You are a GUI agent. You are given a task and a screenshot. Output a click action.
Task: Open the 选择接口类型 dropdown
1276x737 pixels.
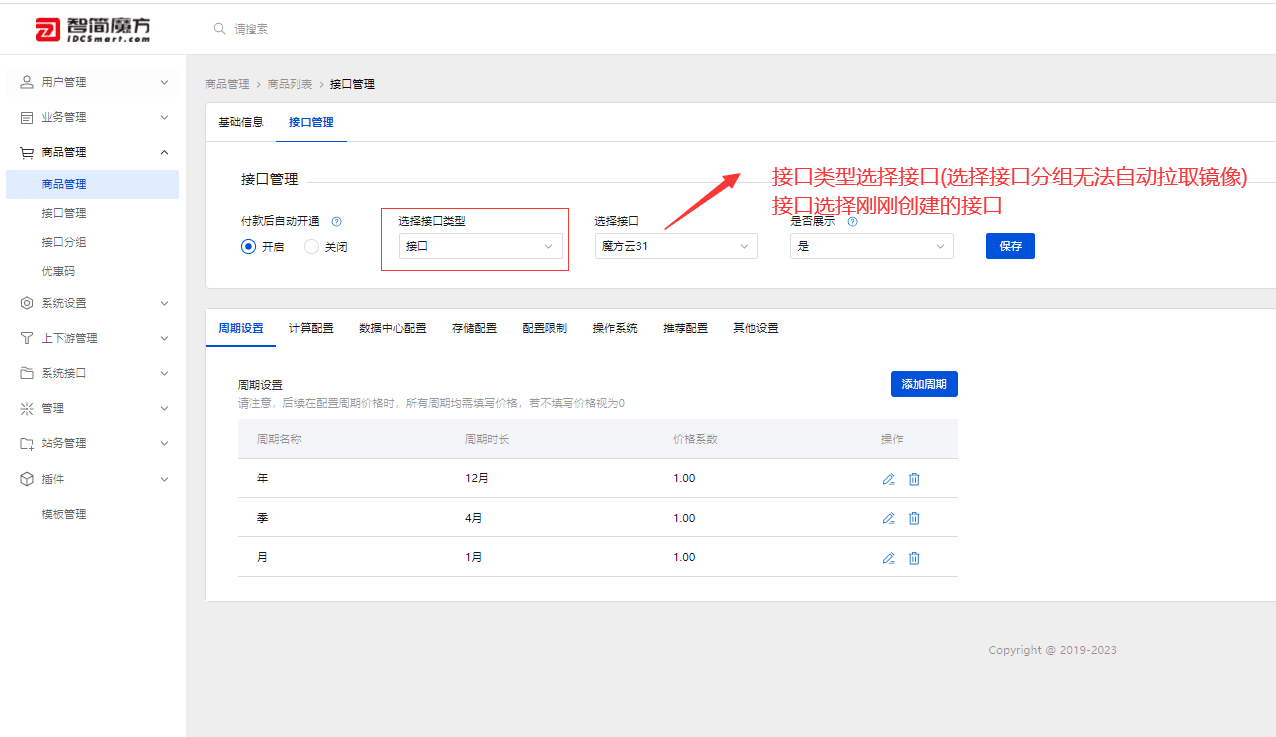tap(480, 246)
